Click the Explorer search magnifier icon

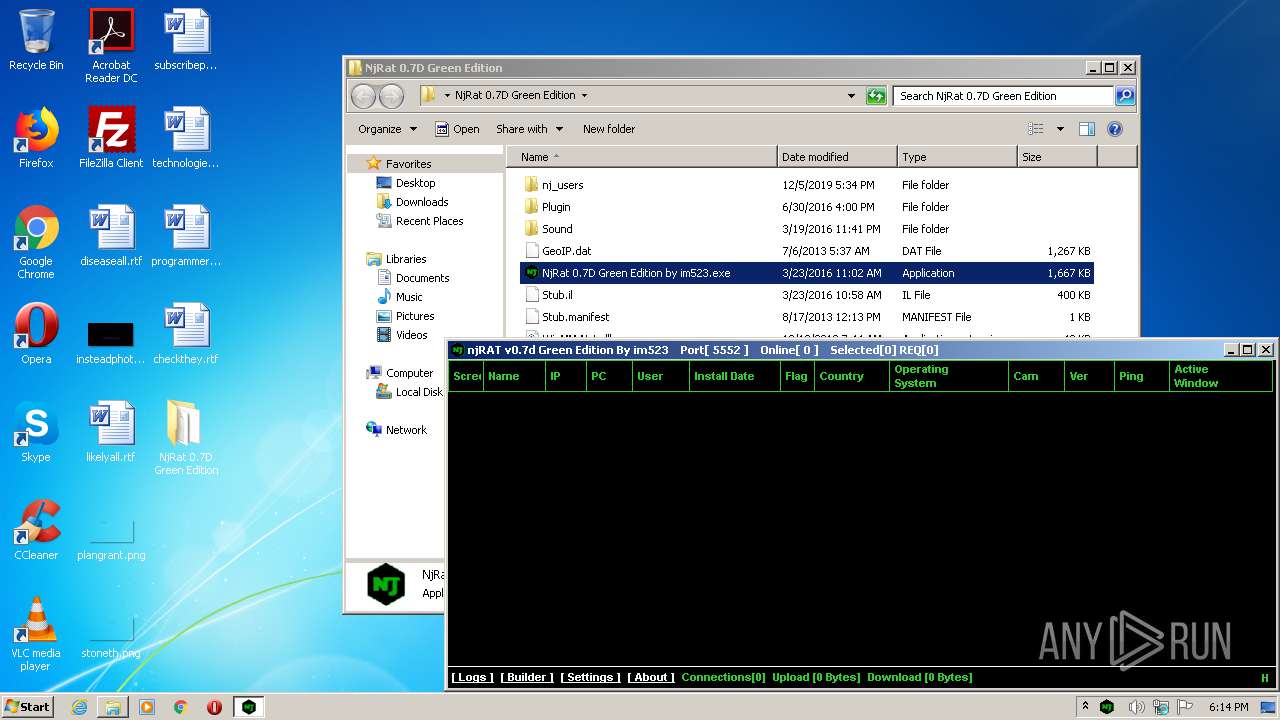tap(1125, 96)
